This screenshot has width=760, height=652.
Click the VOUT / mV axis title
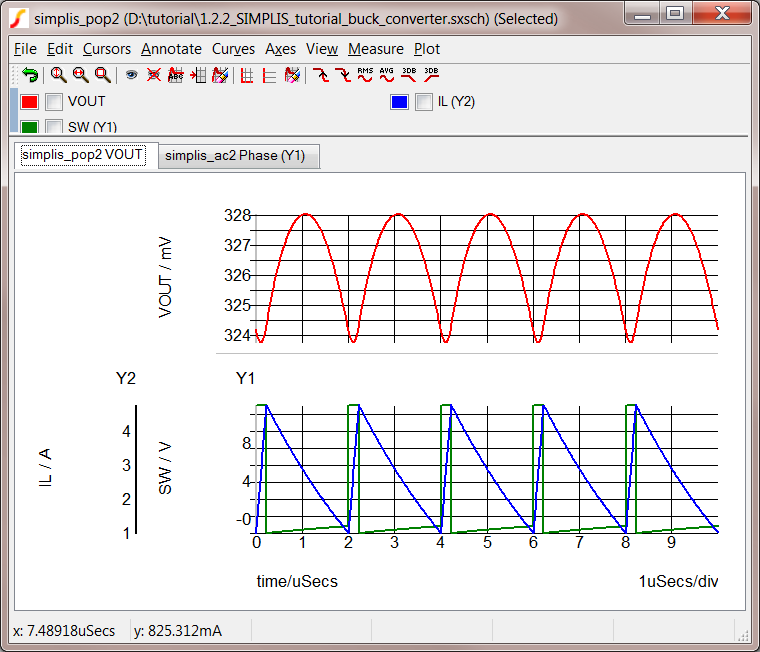click(165, 277)
